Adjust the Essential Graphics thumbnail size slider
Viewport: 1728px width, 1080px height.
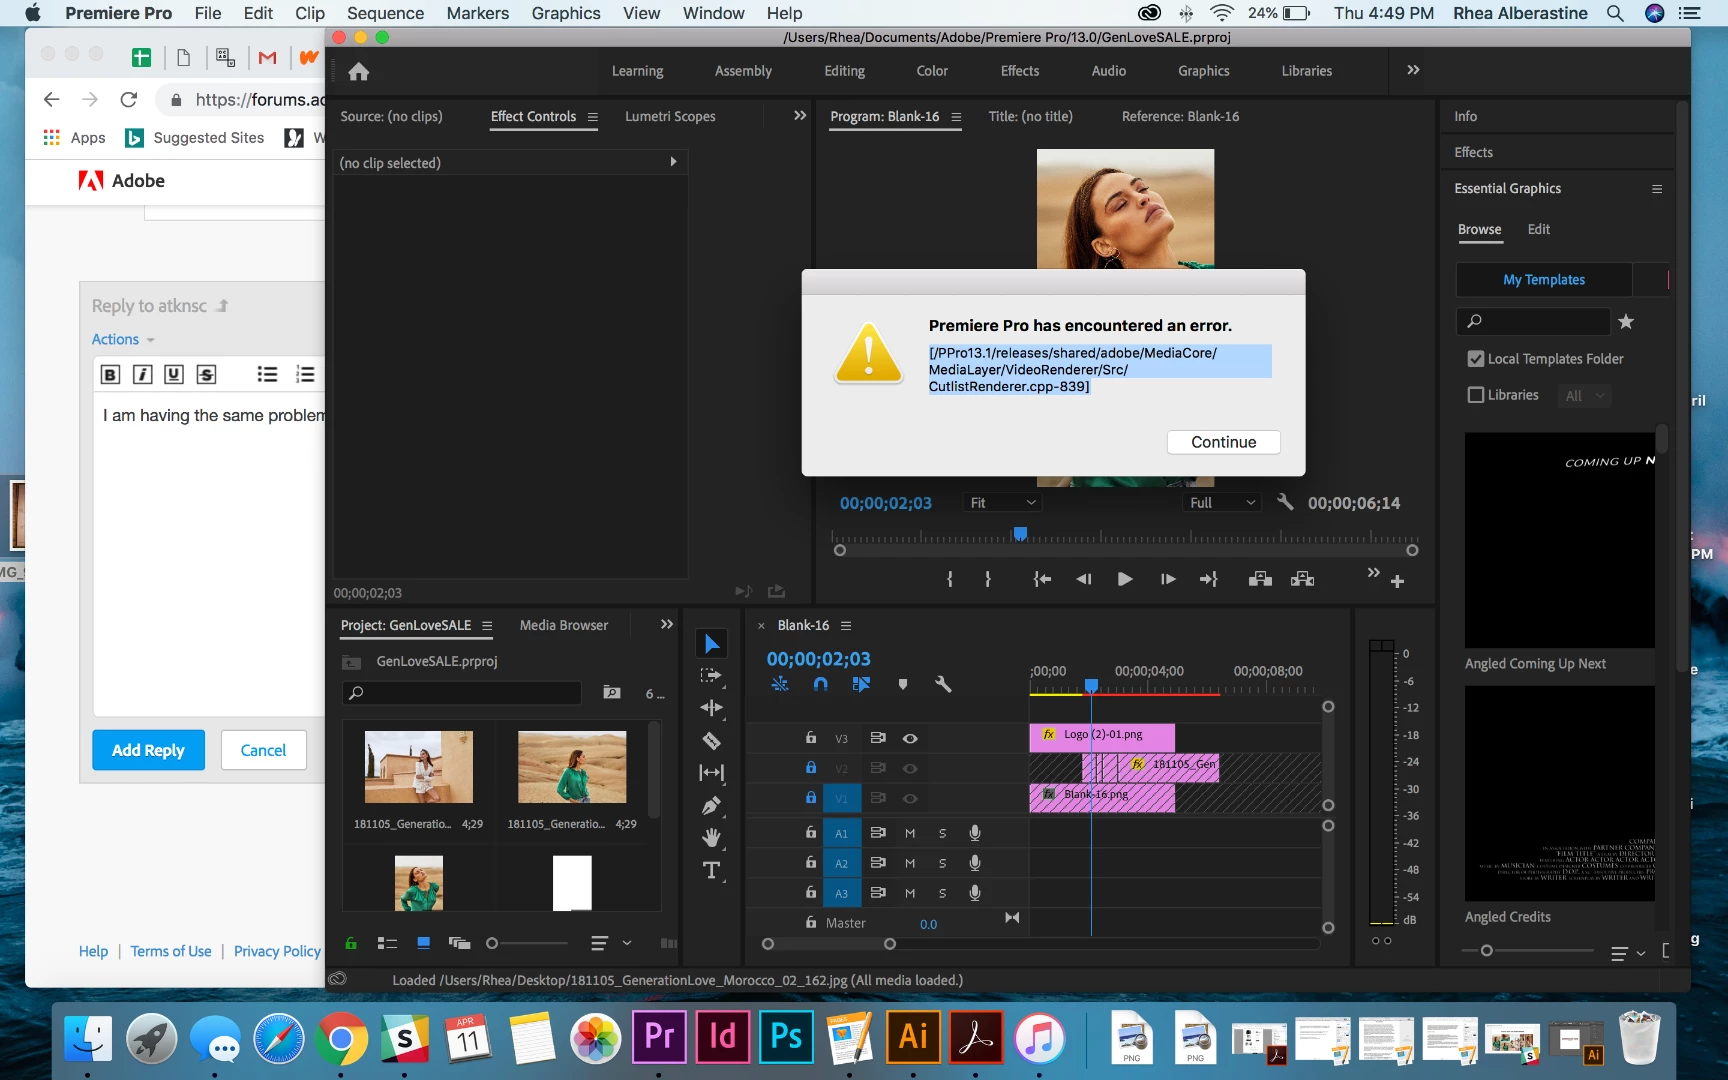(x=1487, y=951)
